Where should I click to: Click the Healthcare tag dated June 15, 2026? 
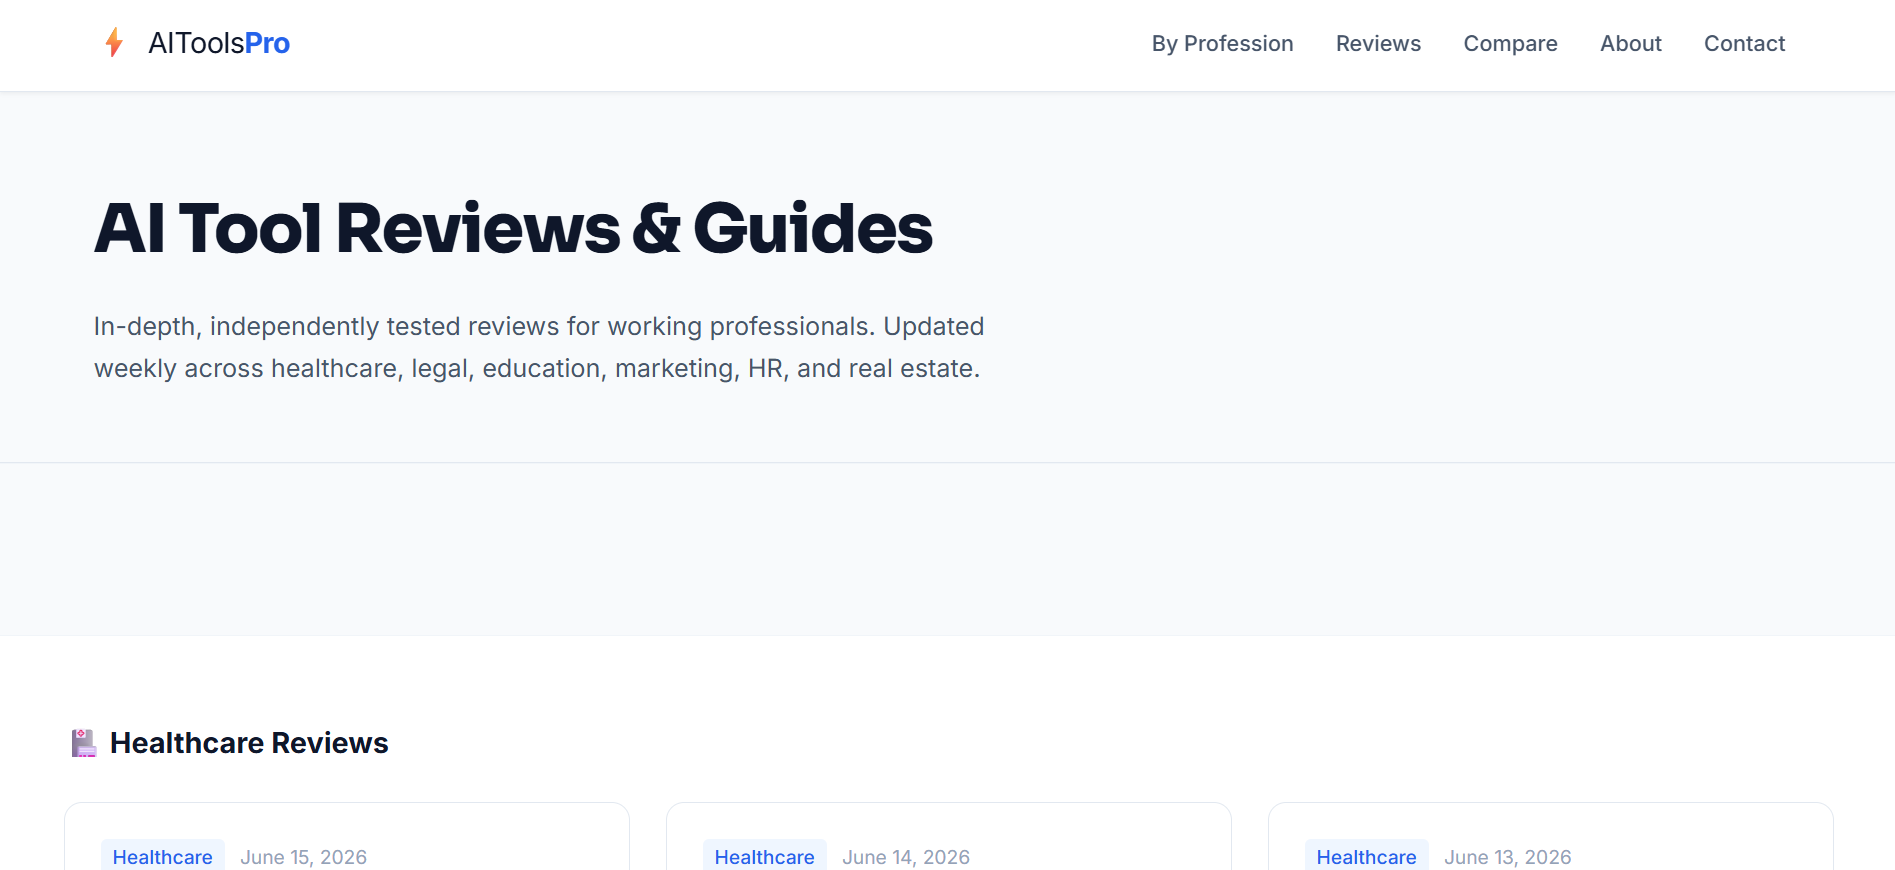(x=163, y=857)
